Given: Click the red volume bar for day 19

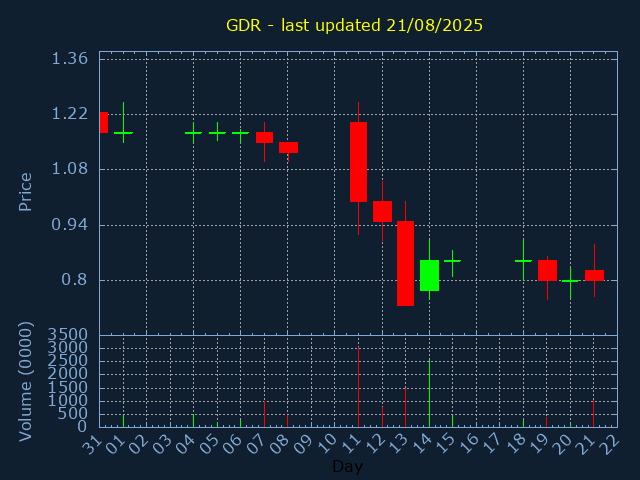Looking at the screenshot, I should click(x=547, y=422).
